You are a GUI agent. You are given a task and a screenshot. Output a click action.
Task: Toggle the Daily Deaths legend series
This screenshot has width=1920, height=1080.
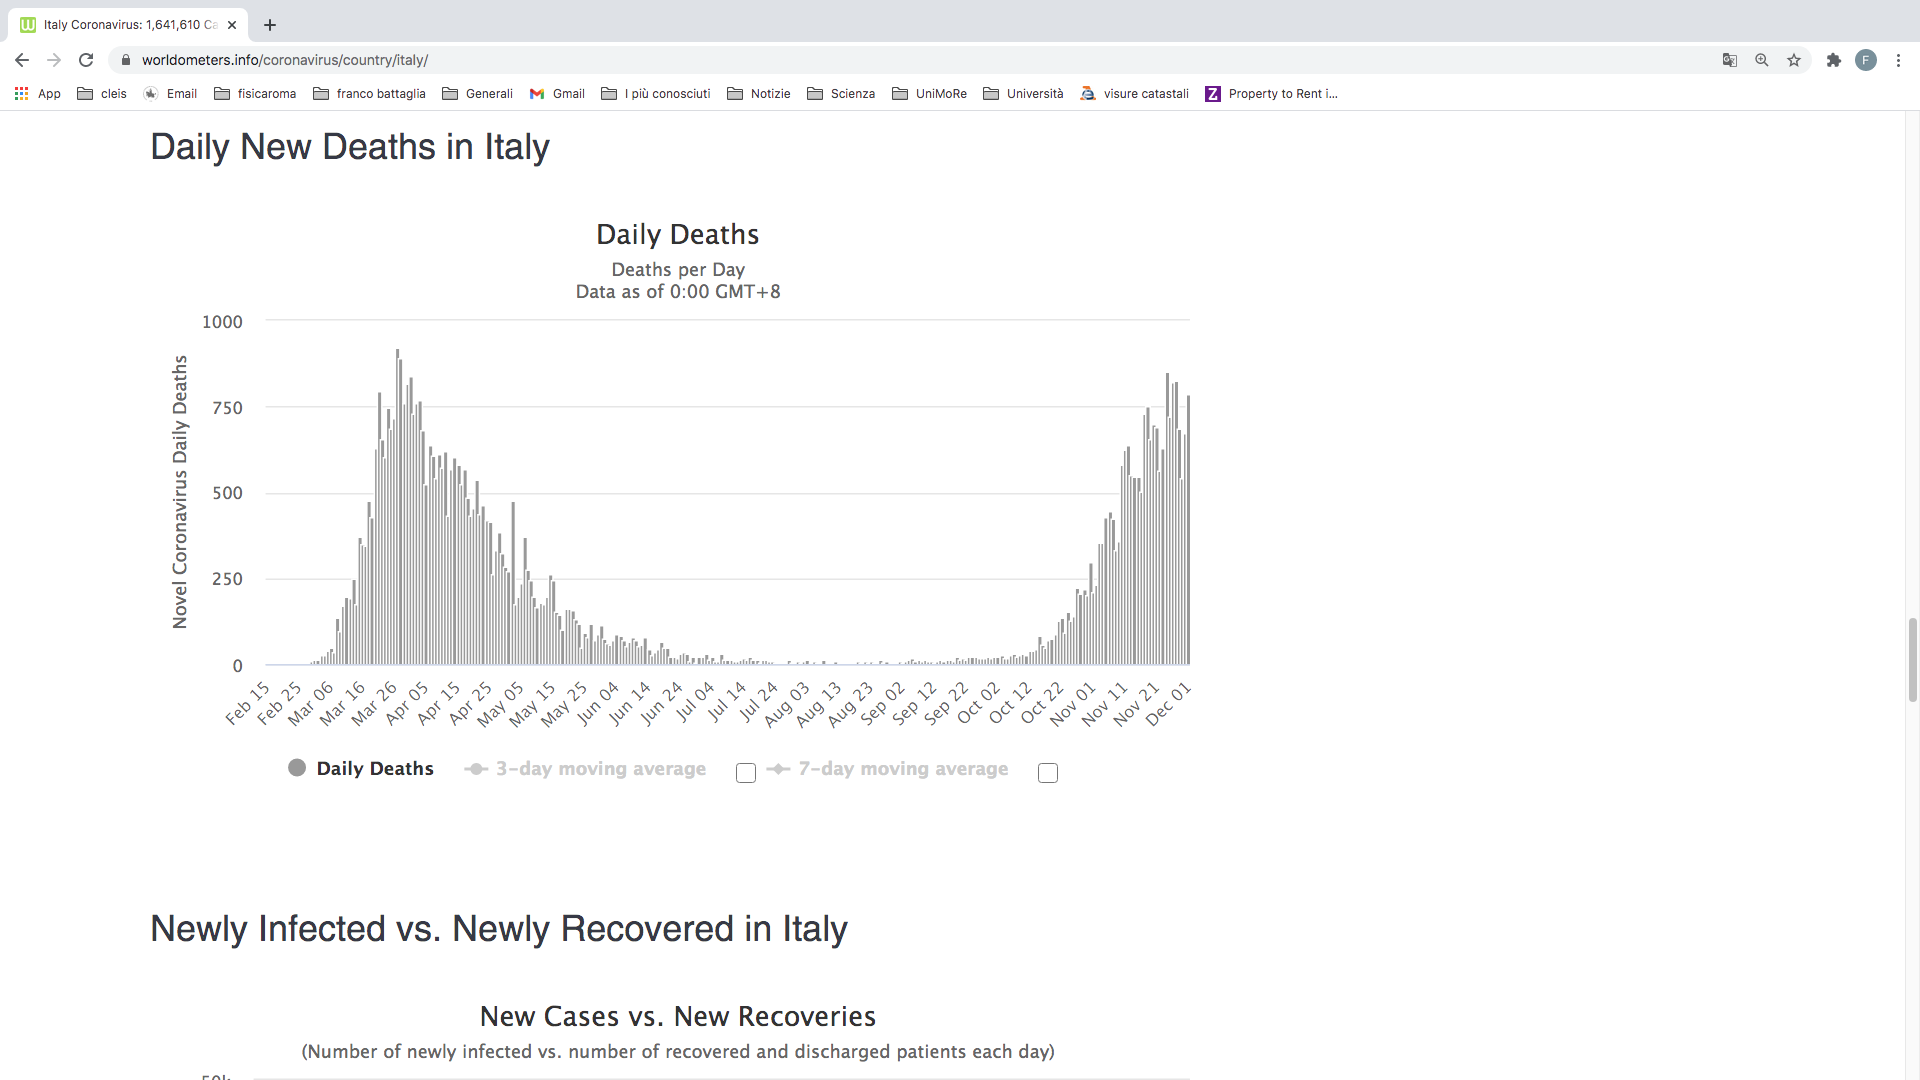[x=360, y=768]
